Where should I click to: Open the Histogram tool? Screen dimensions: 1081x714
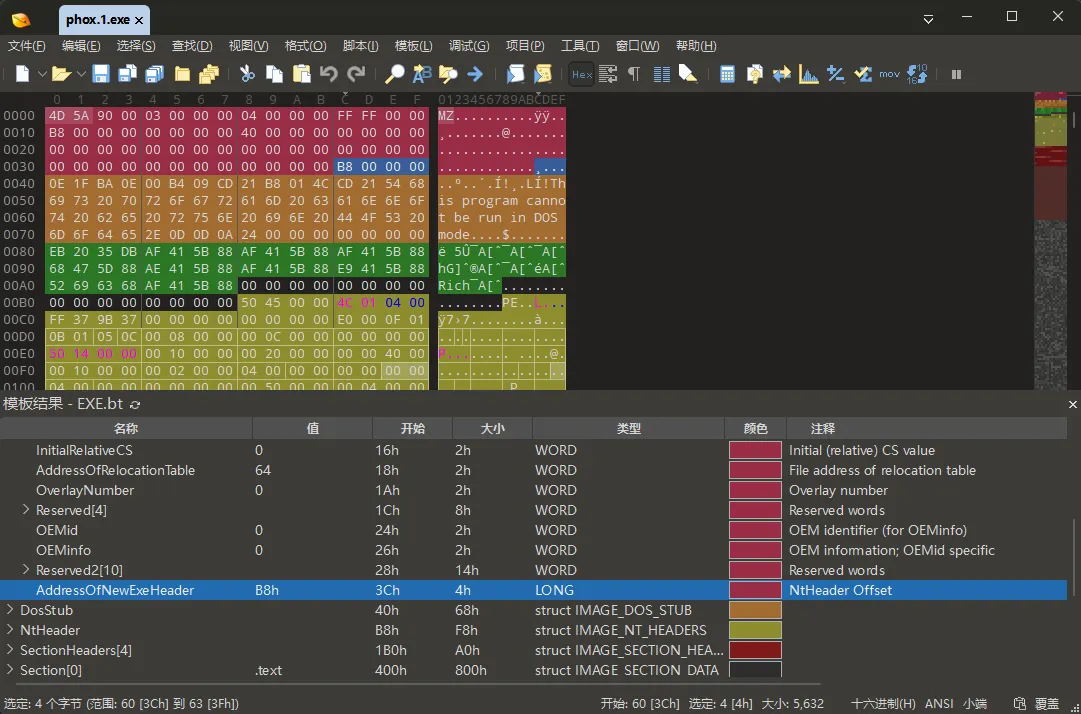pyautogui.click(x=809, y=74)
